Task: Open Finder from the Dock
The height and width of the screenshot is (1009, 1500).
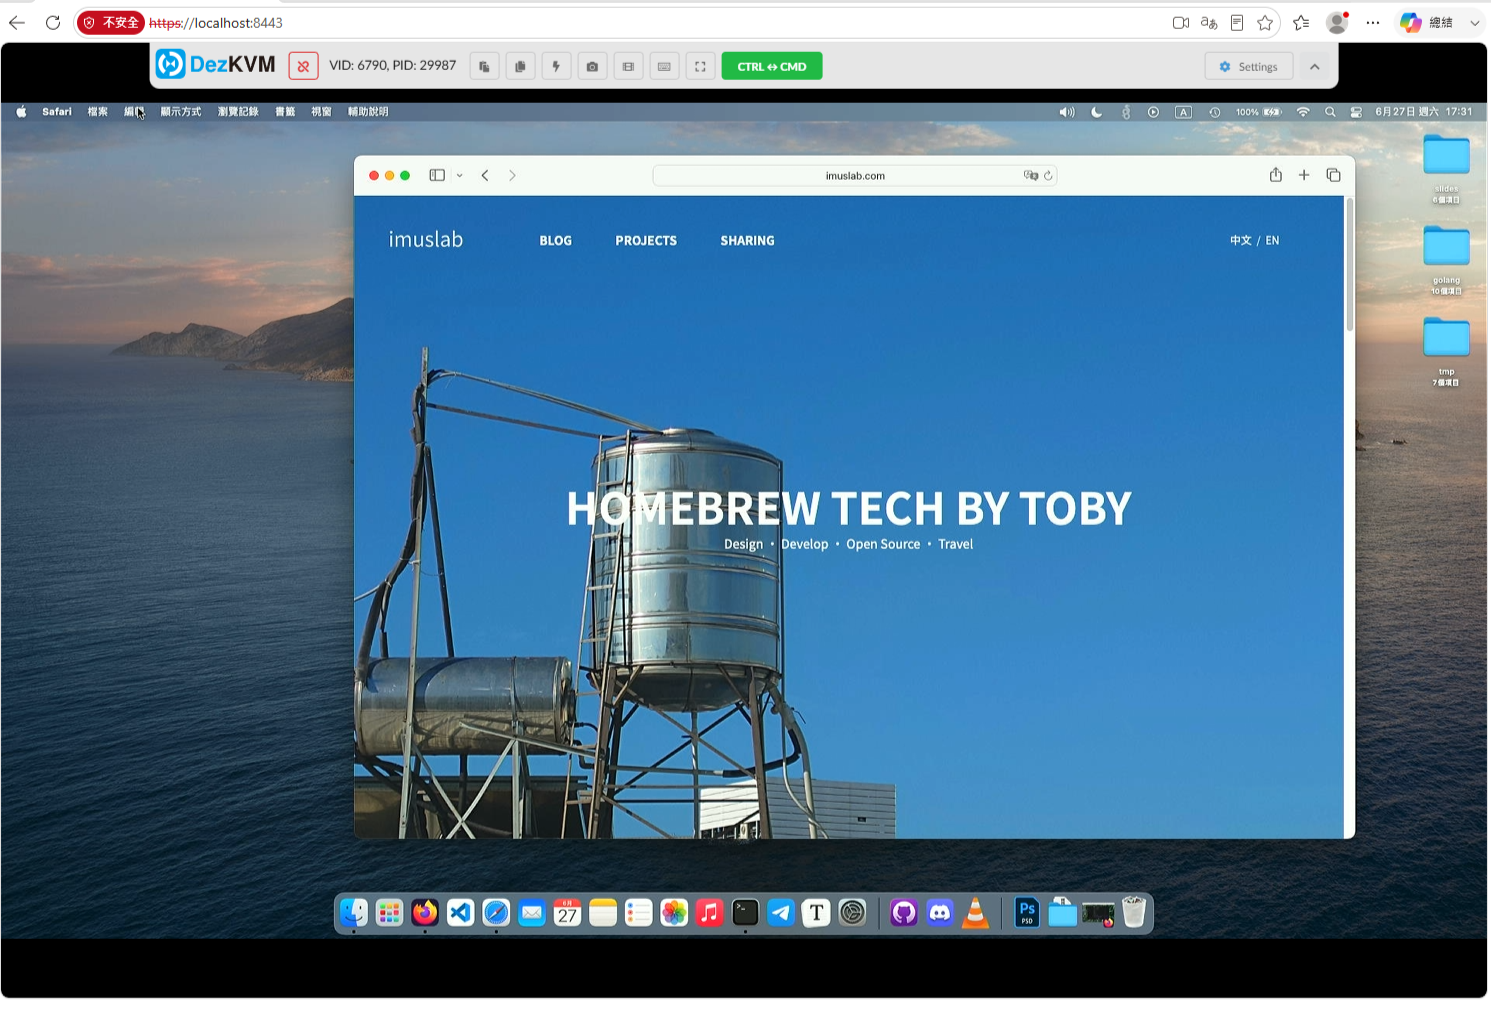Action: point(354,912)
